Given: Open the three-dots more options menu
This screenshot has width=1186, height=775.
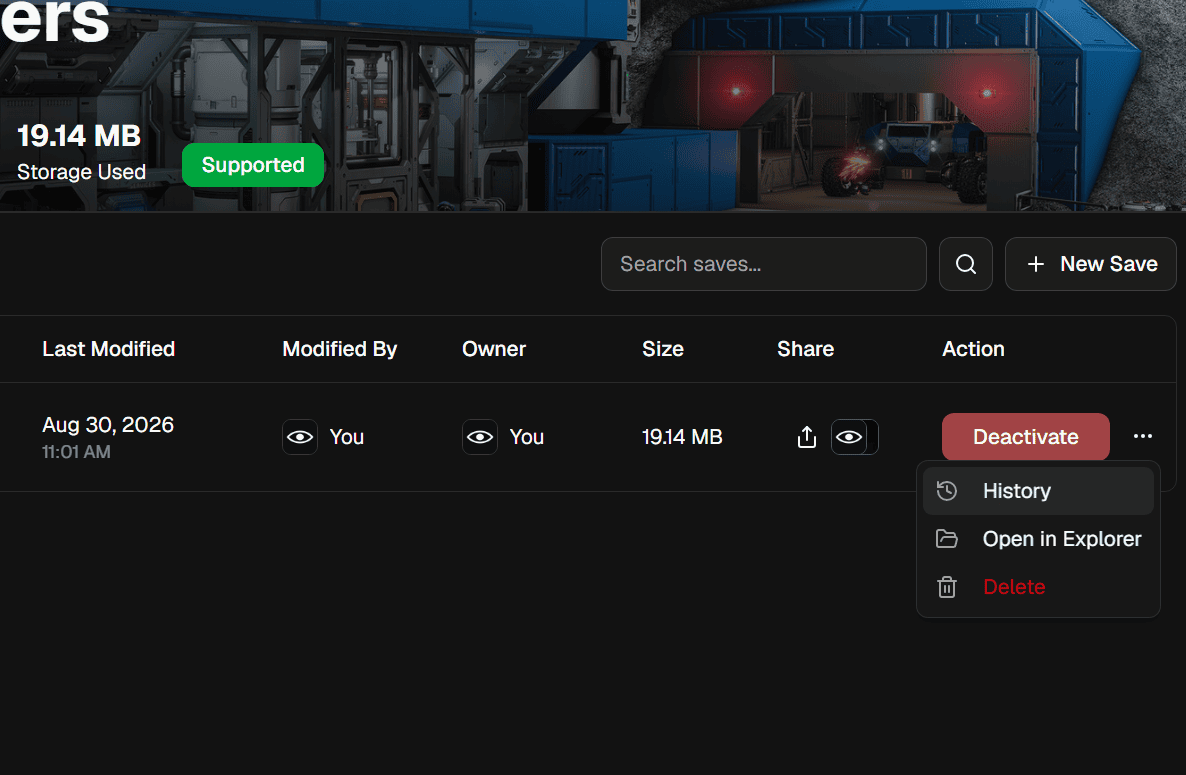Looking at the screenshot, I should [1143, 436].
